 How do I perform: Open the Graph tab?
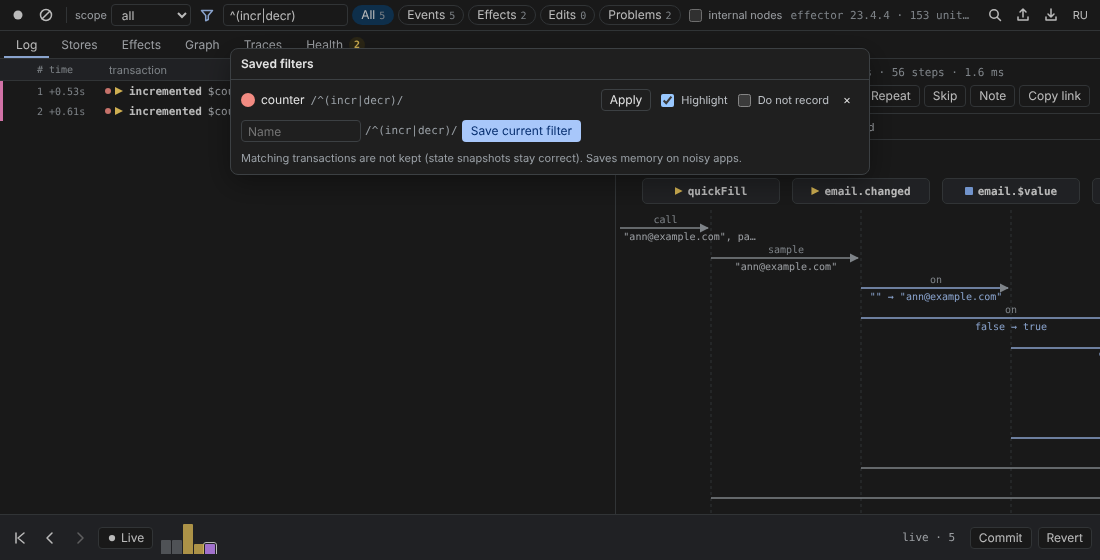click(x=202, y=45)
